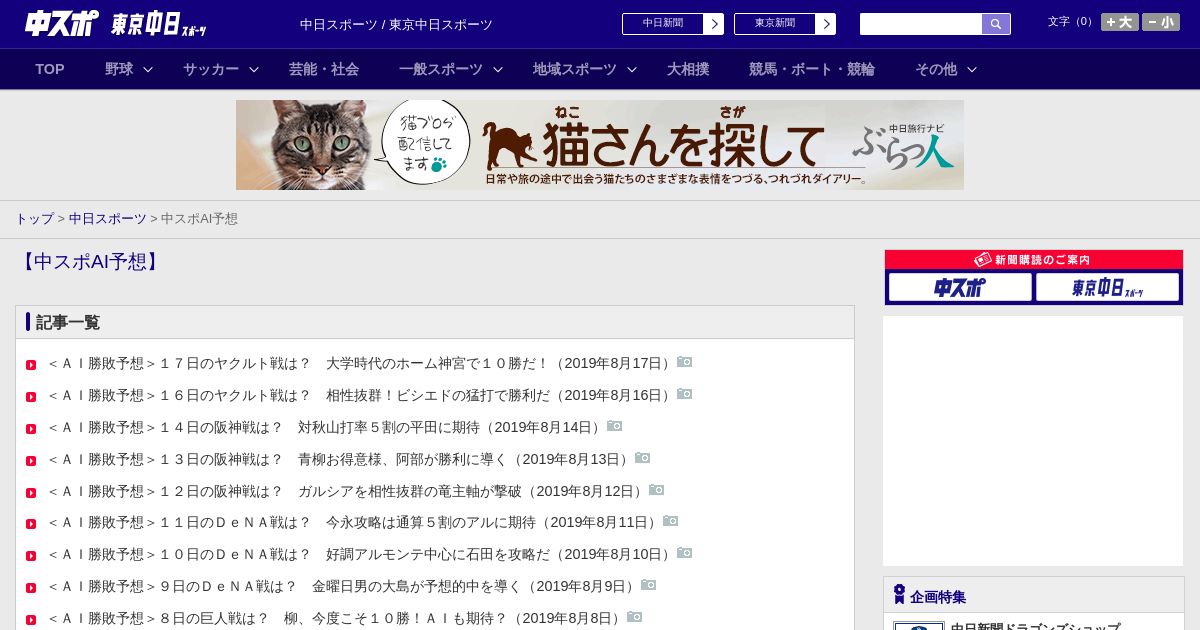Viewport: 1200px width, 630px height.
Task: Open the article for the August 11 DeNA戦
Action: coord(354,522)
